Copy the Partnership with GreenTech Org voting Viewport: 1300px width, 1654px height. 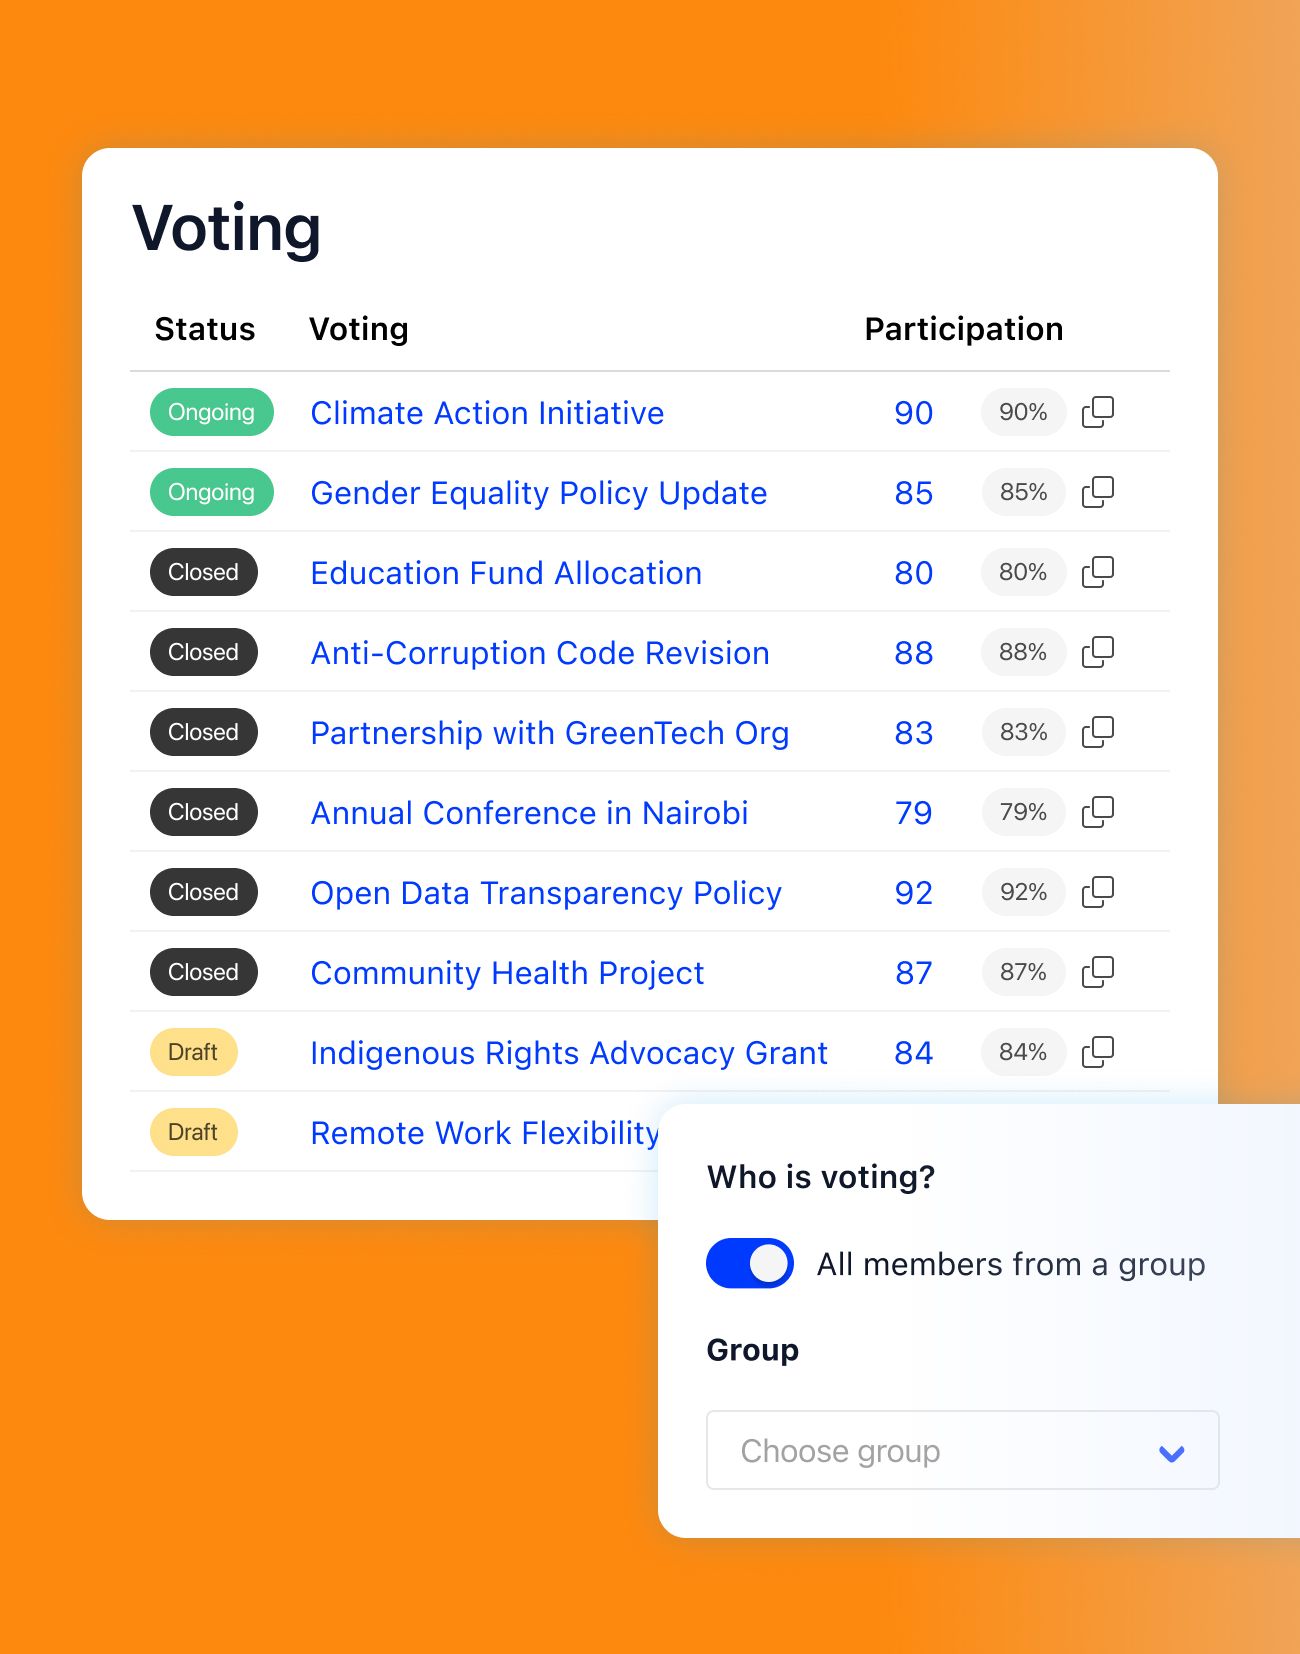1098,732
